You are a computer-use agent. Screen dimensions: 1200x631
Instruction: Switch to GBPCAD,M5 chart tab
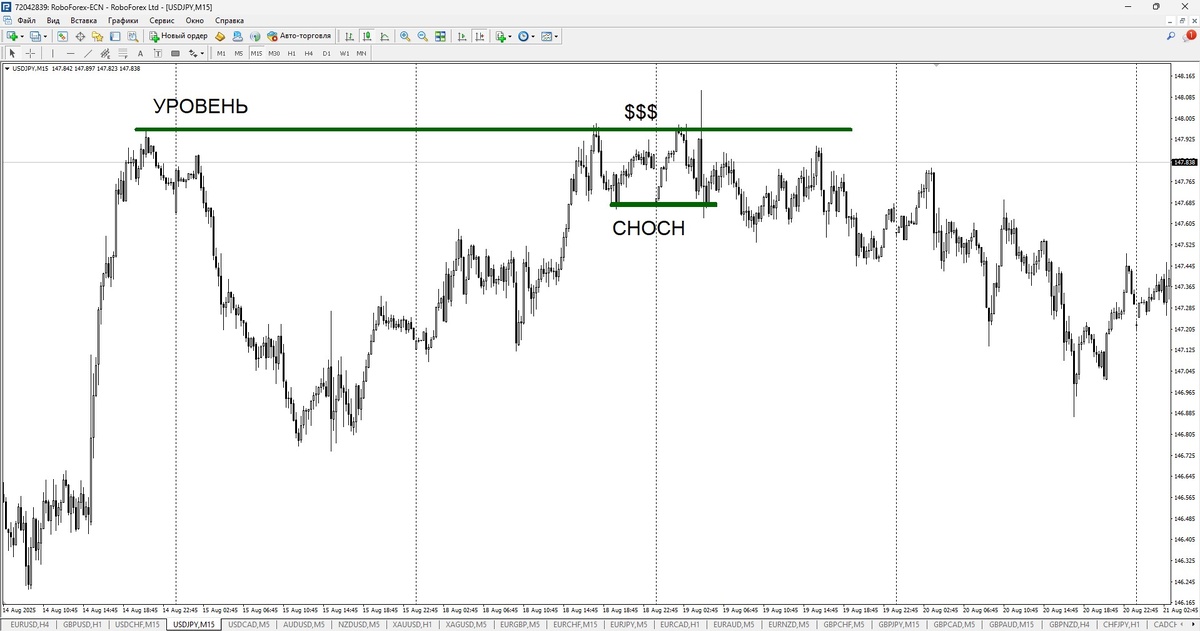point(955,624)
